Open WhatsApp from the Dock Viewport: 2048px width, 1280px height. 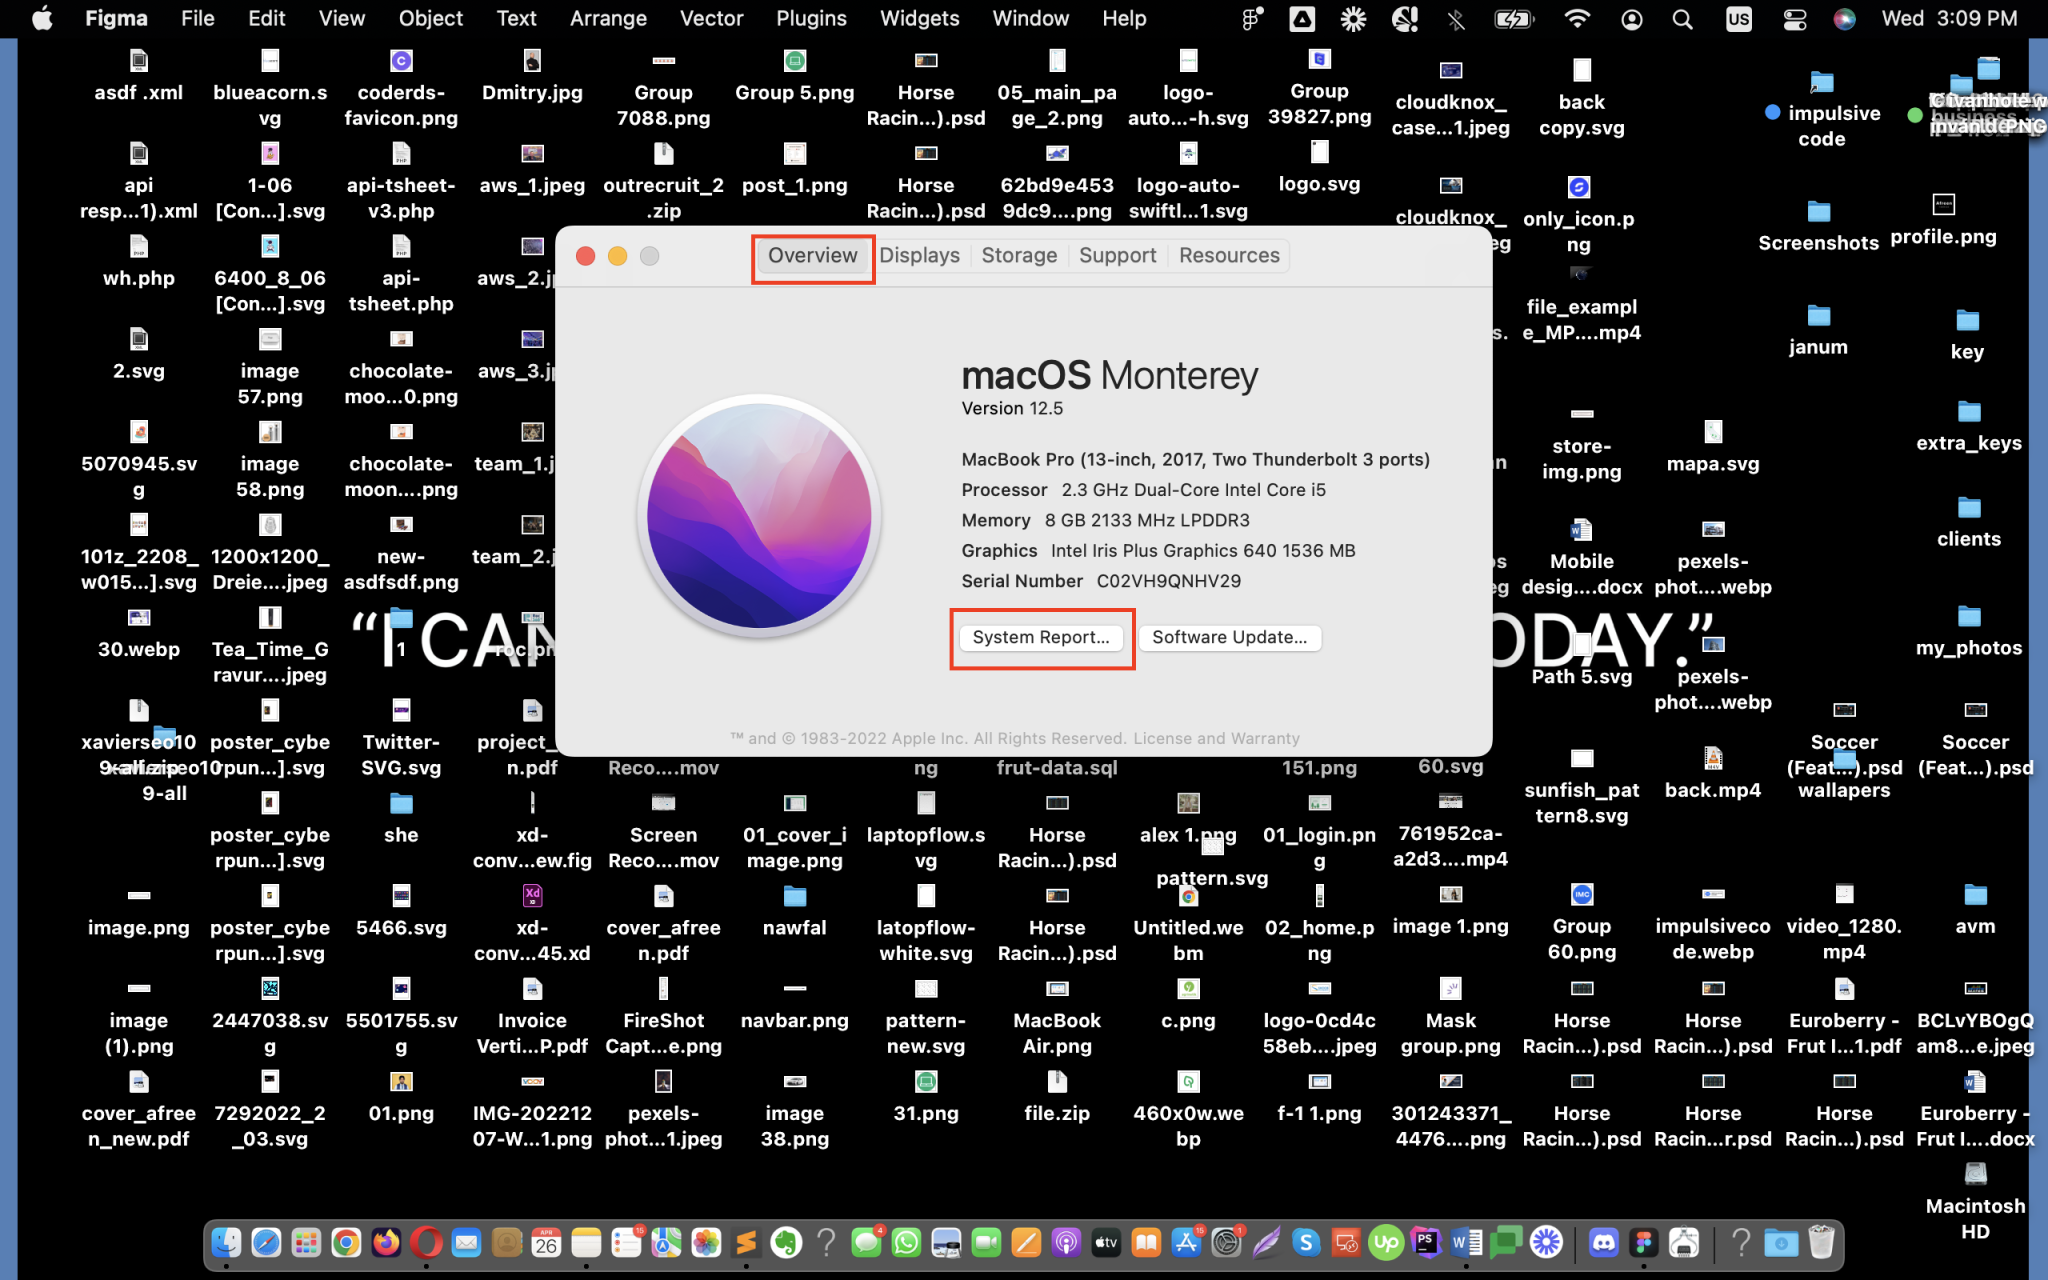pos(907,1243)
